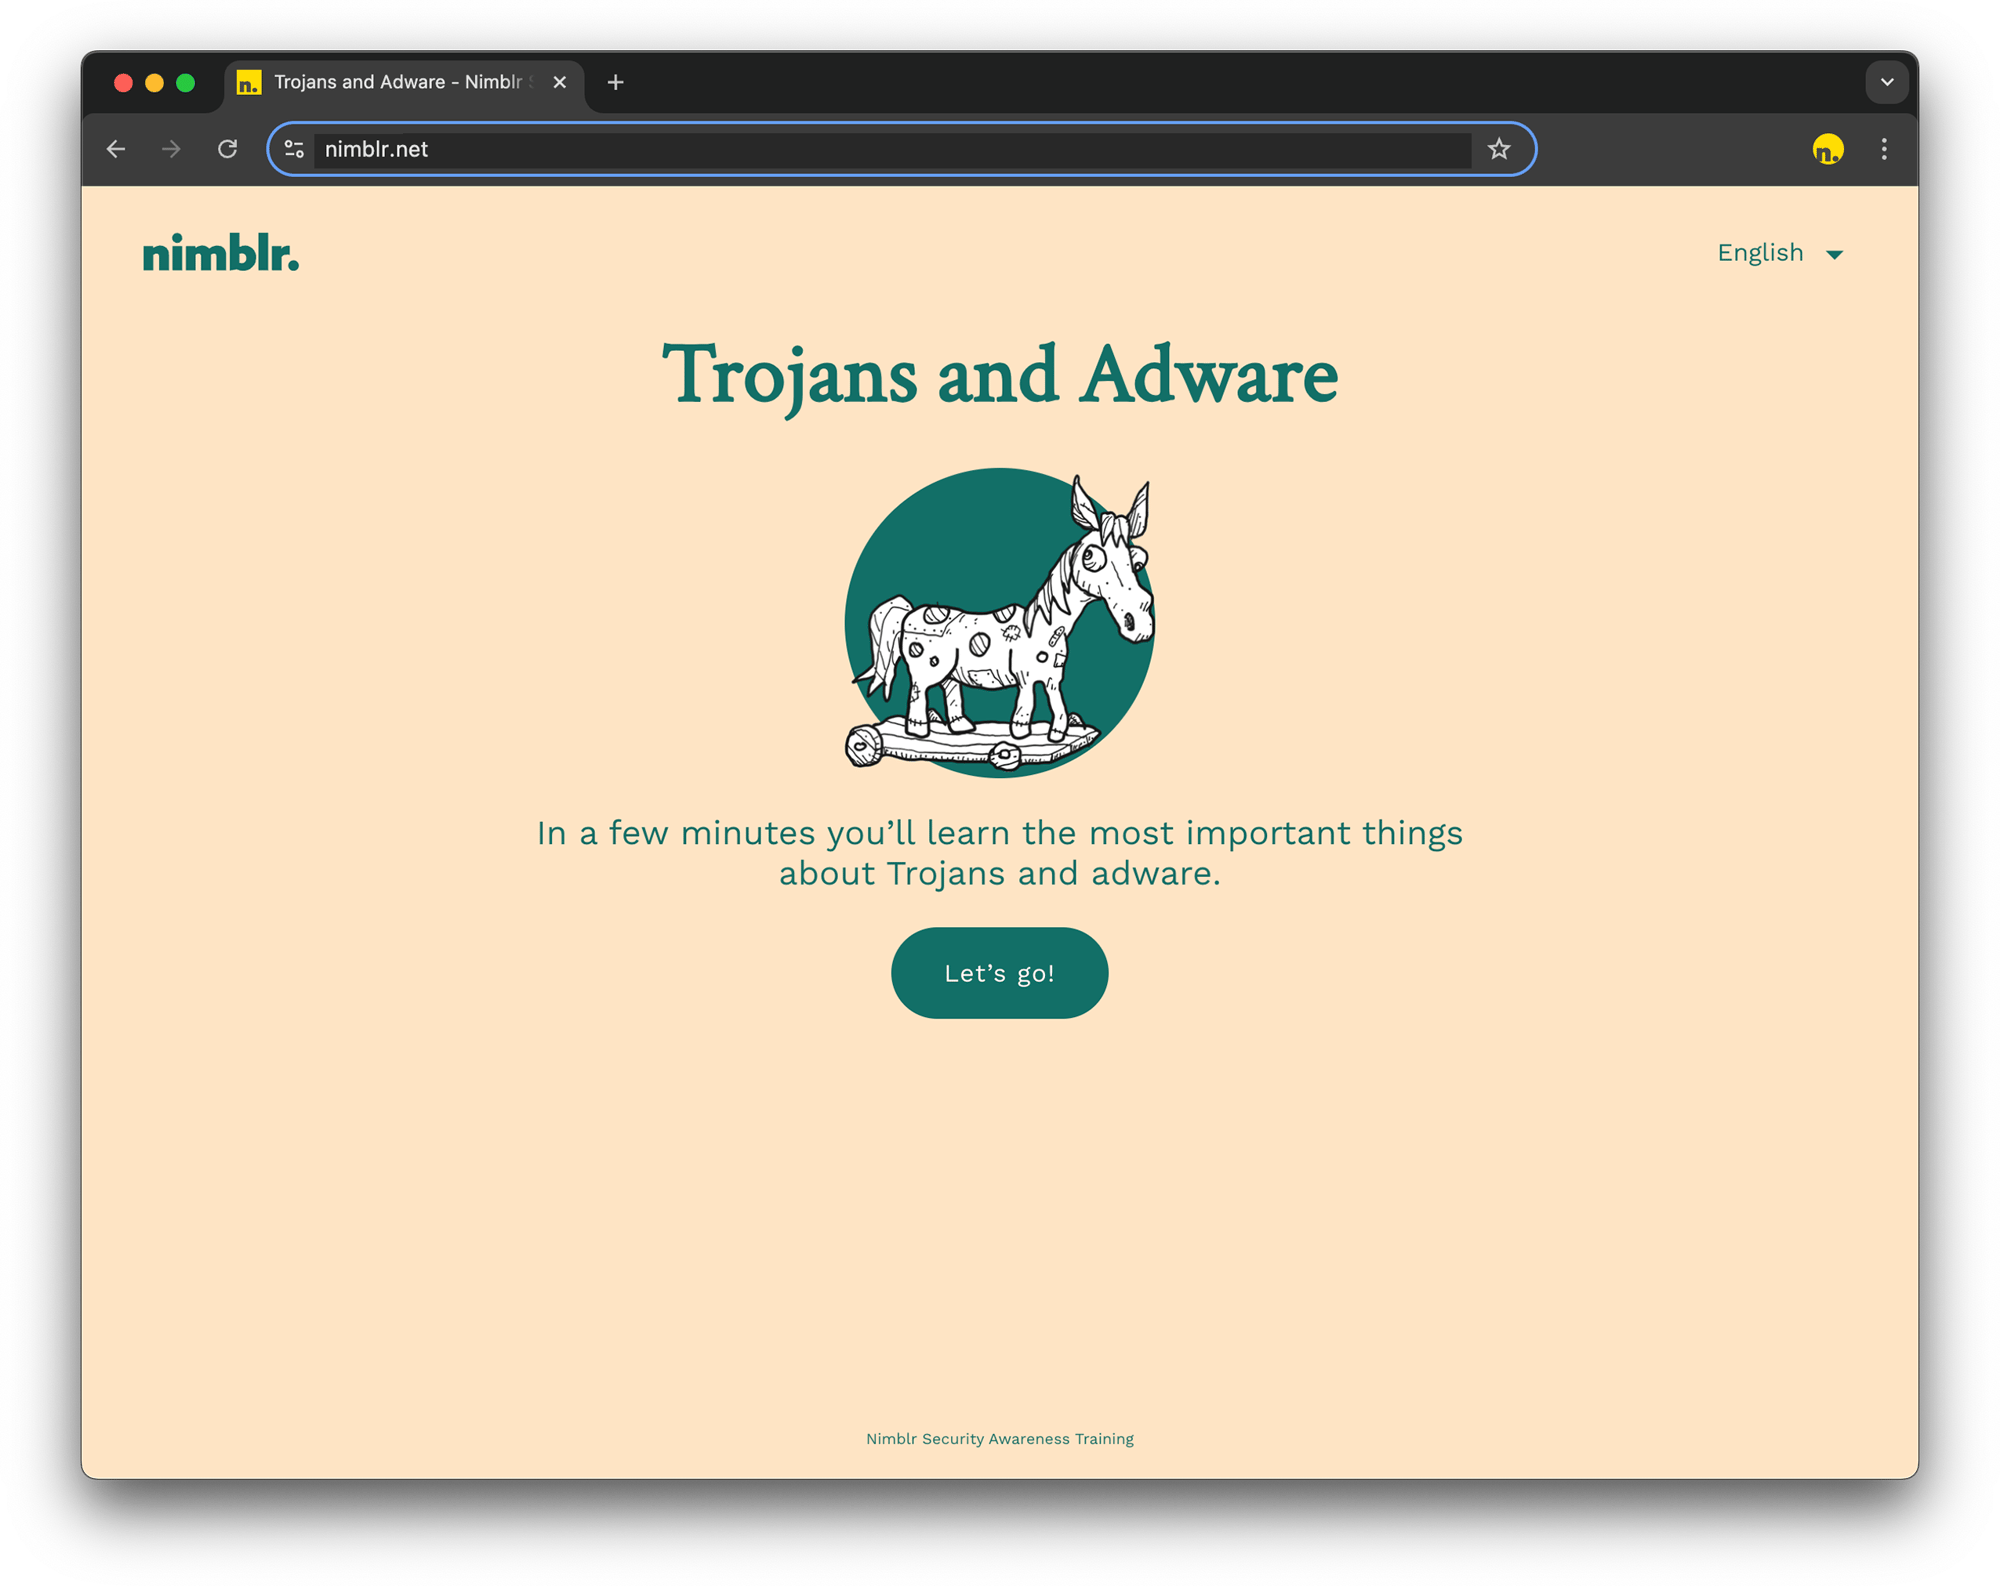Close the Trojans and Adware tab
Viewport: 2000px width, 1586px height.
(x=560, y=82)
